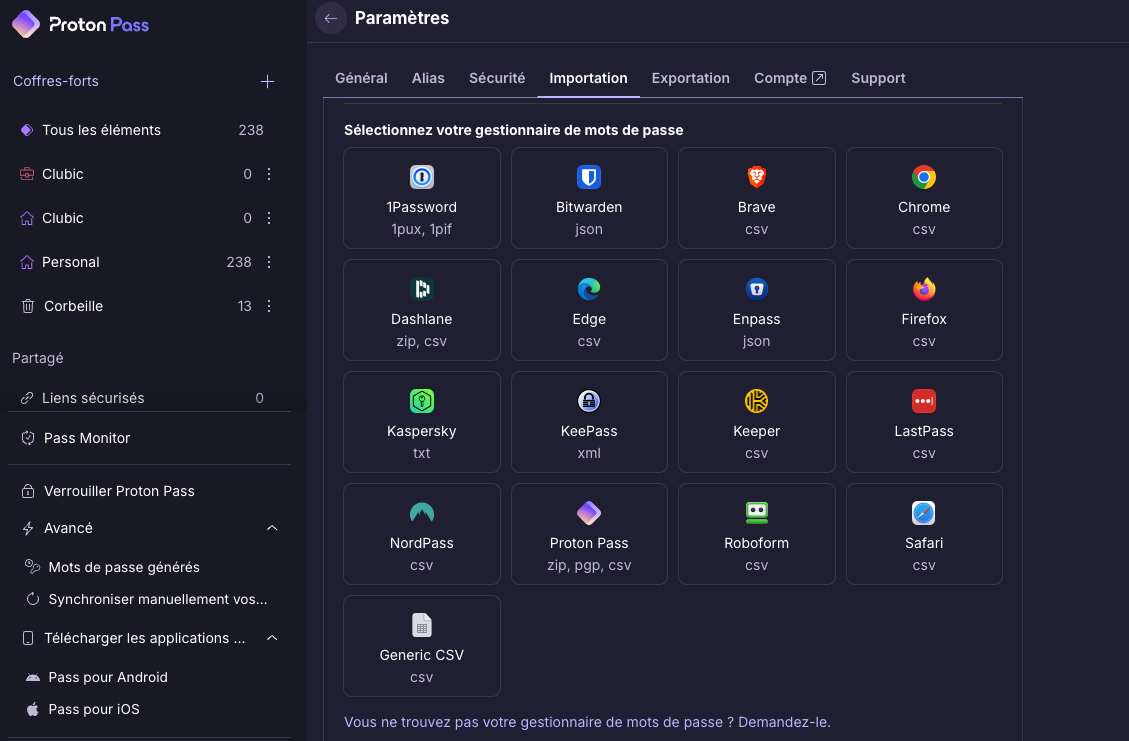Open Mots de passe générés

(x=124, y=567)
